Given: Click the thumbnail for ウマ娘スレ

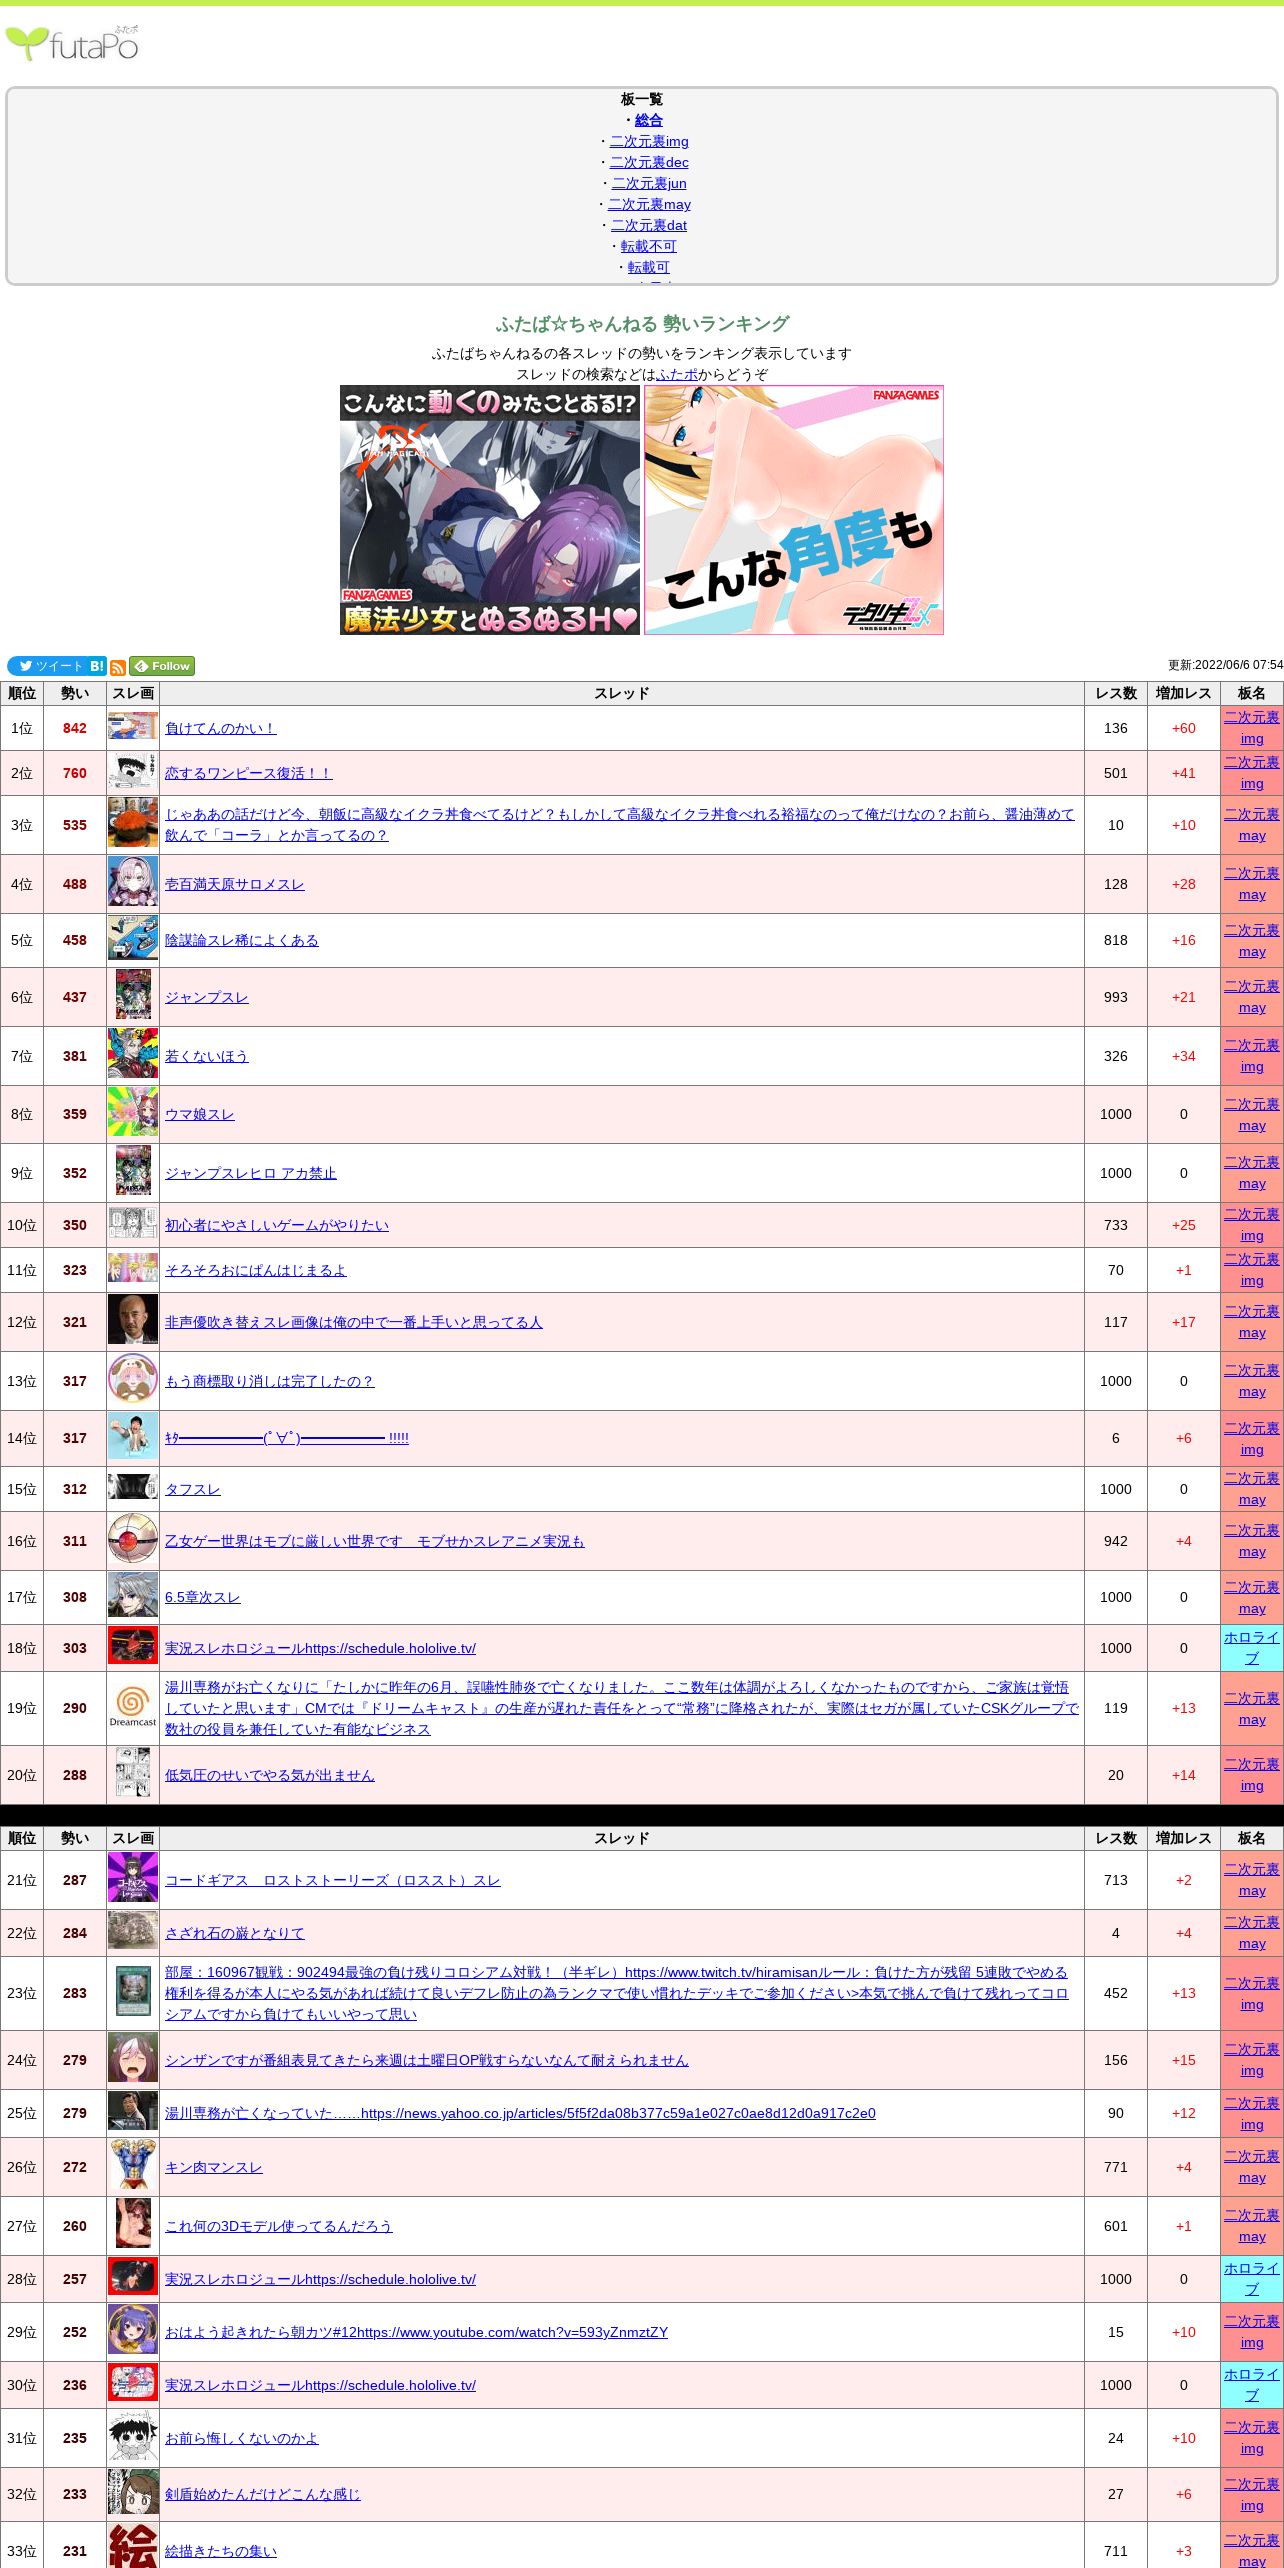Looking at the screenshot, I should (133, 1112).
